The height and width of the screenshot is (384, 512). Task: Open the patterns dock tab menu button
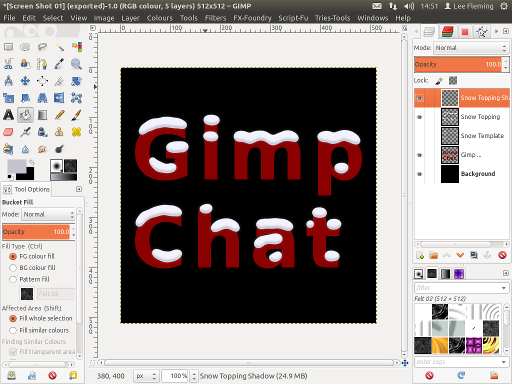(506, 273)
